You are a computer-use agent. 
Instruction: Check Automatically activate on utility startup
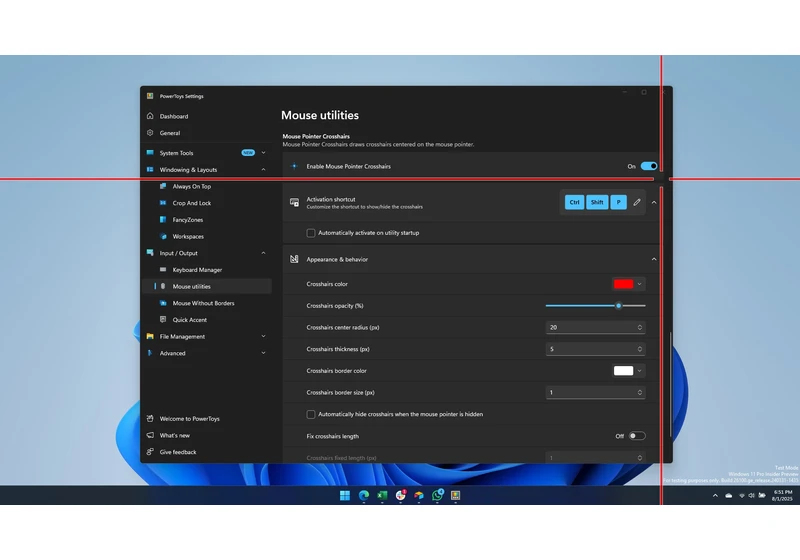(x=311, y=233)
